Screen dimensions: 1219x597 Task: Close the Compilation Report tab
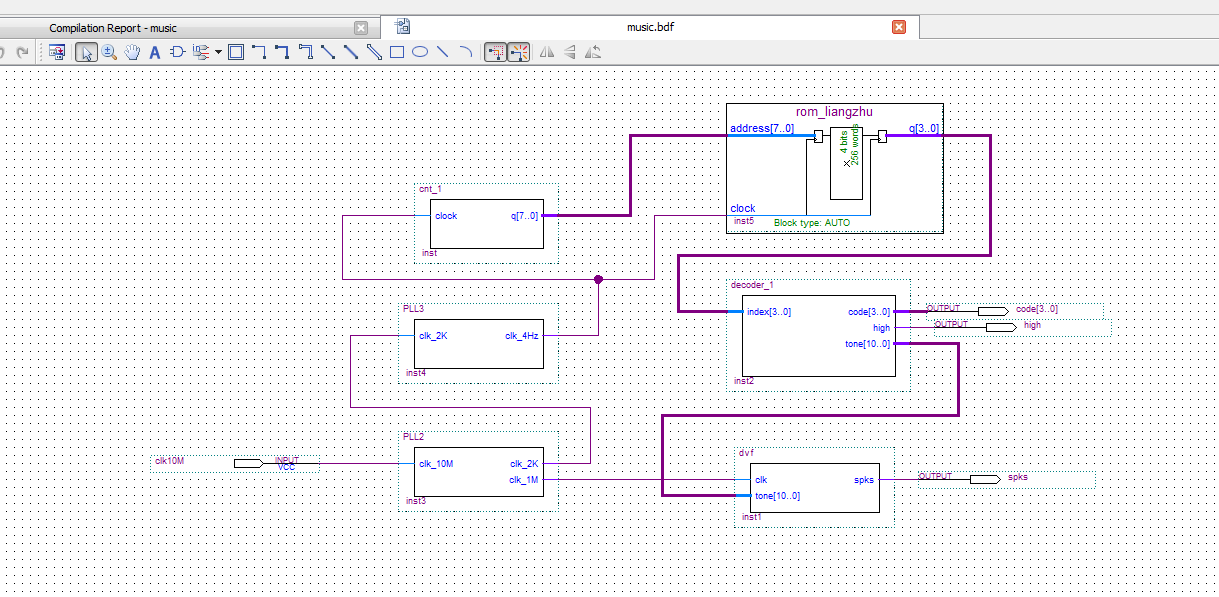coord(361,28)
